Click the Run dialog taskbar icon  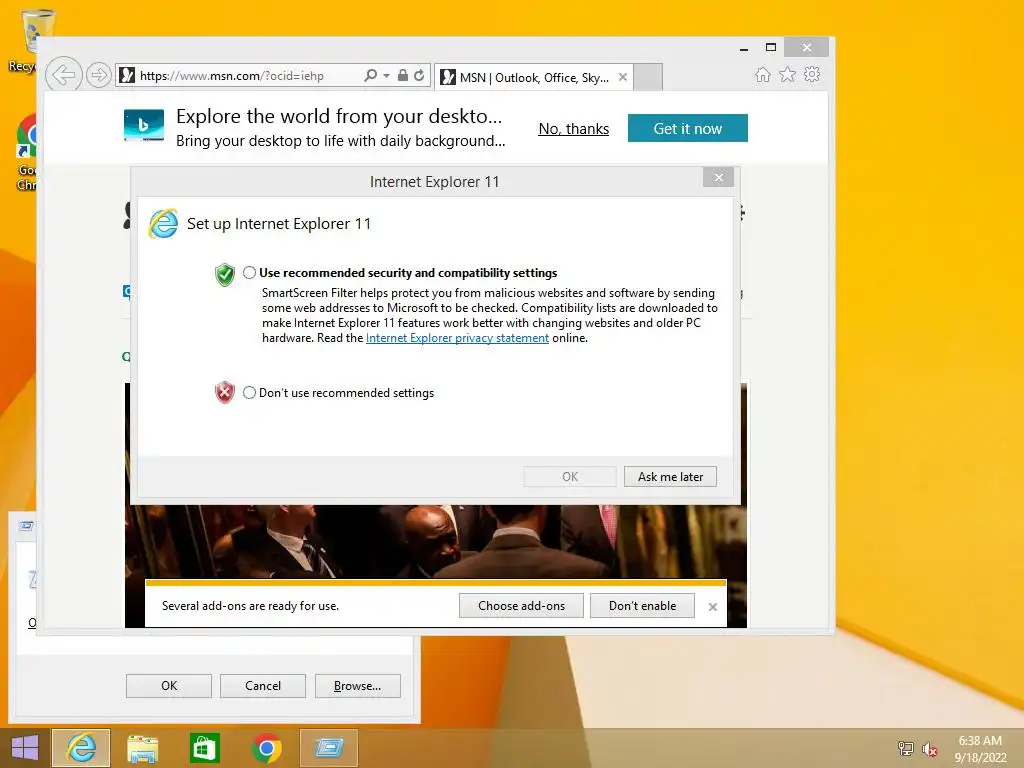pyautogui.click(x=328, y=748)
